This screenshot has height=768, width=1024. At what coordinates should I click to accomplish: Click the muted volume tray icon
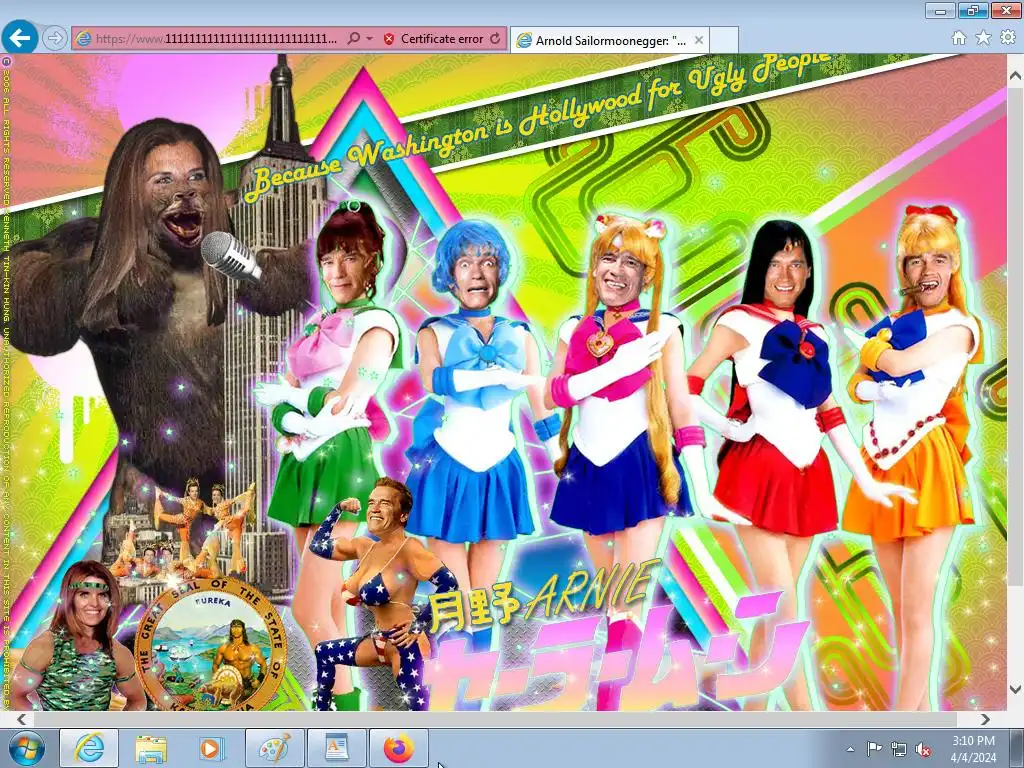coord(923,750)
